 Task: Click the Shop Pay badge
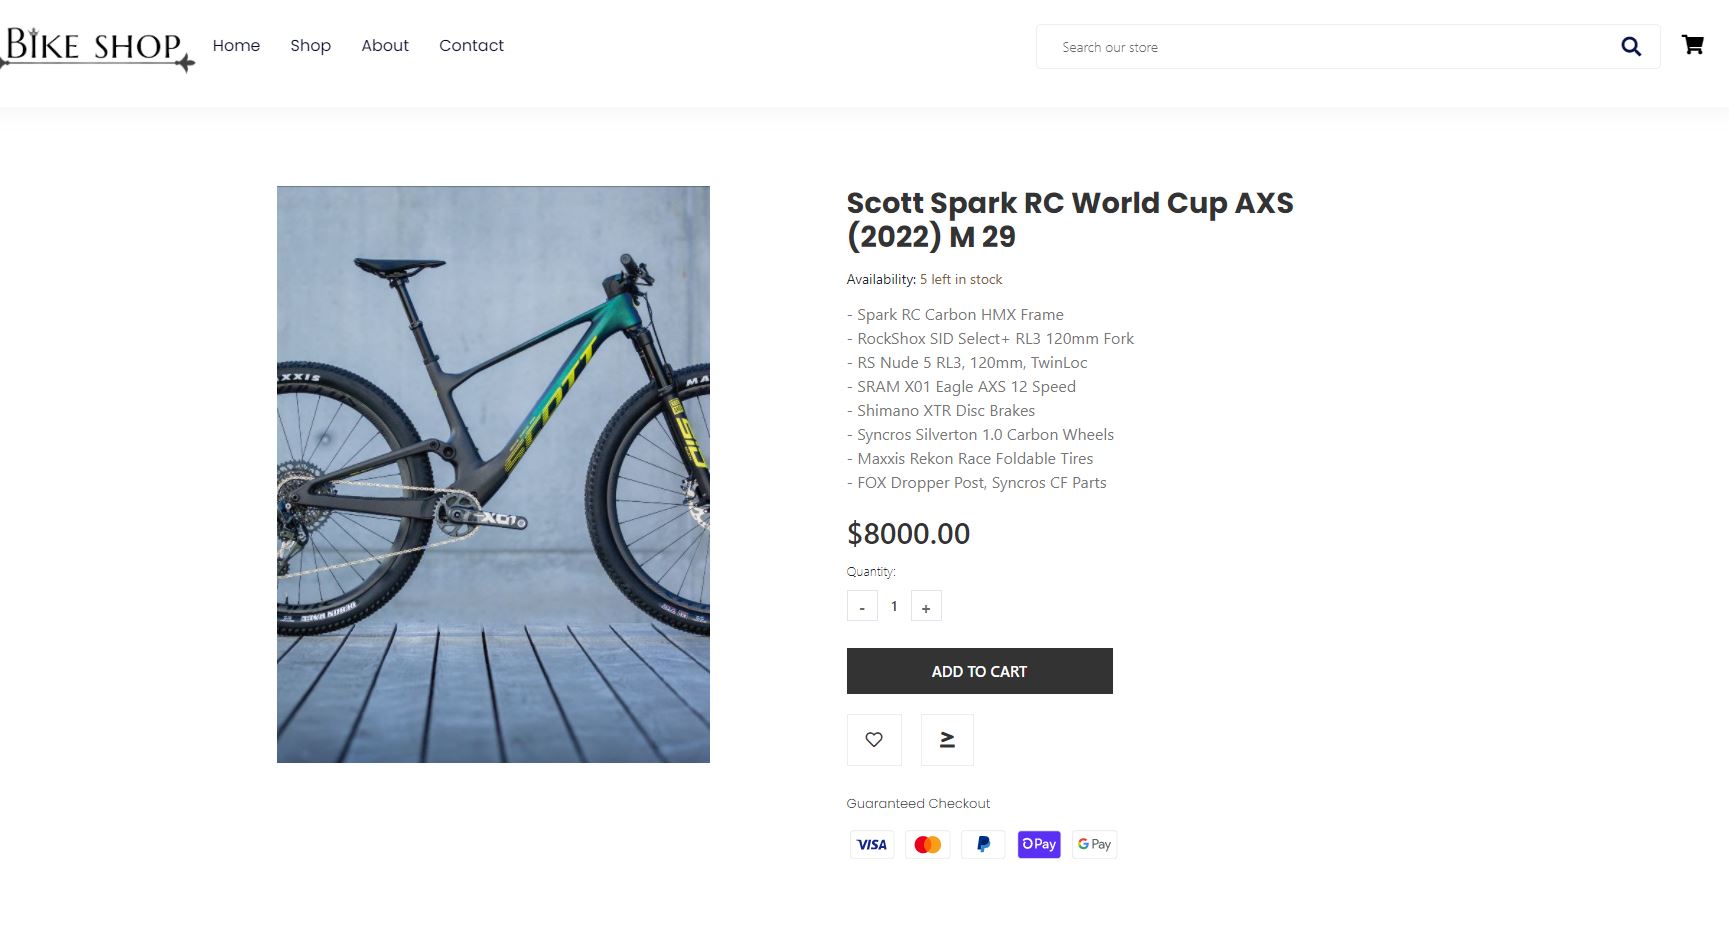1039,844
